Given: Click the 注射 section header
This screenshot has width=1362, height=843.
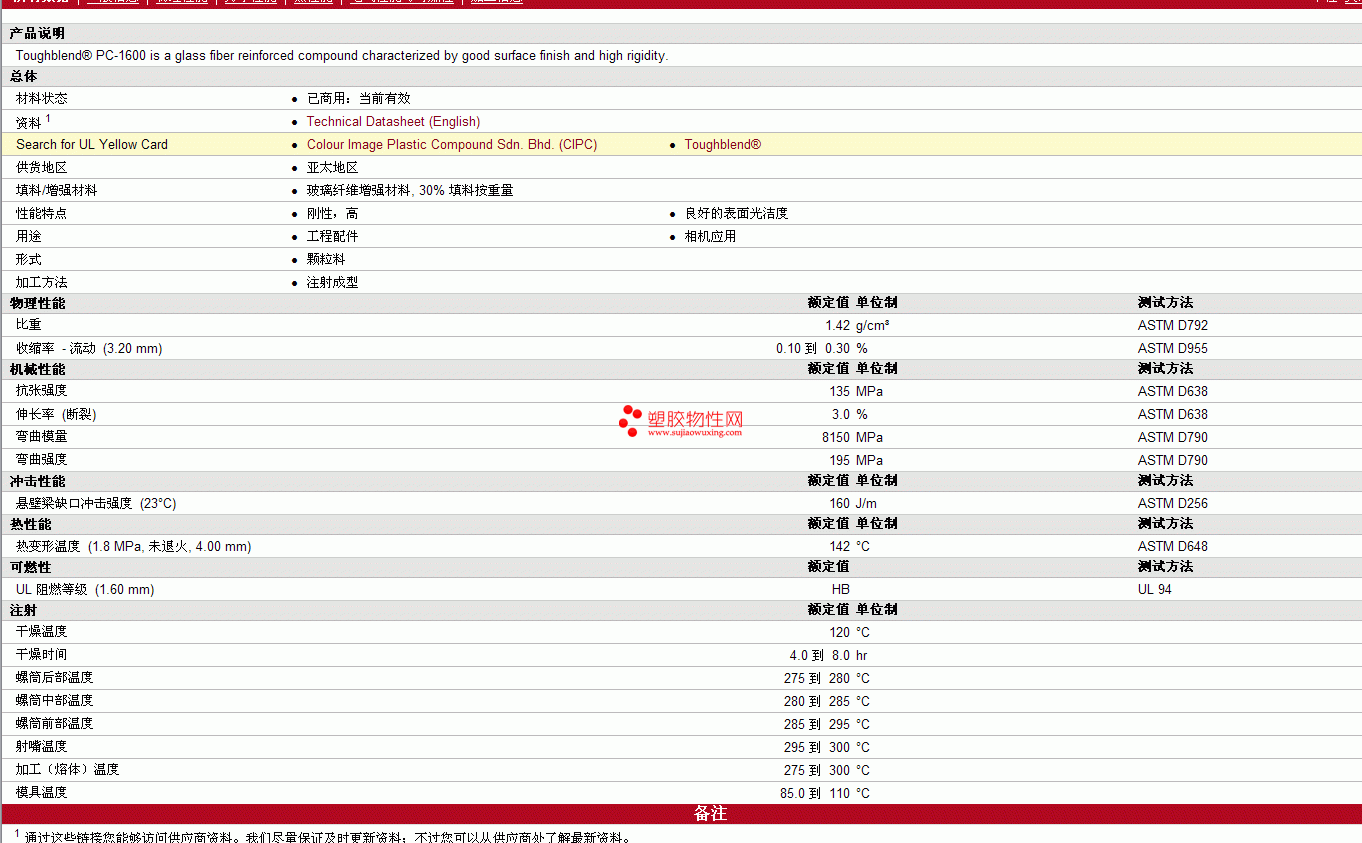Looking at the screenshot, I should click(24, 610).
